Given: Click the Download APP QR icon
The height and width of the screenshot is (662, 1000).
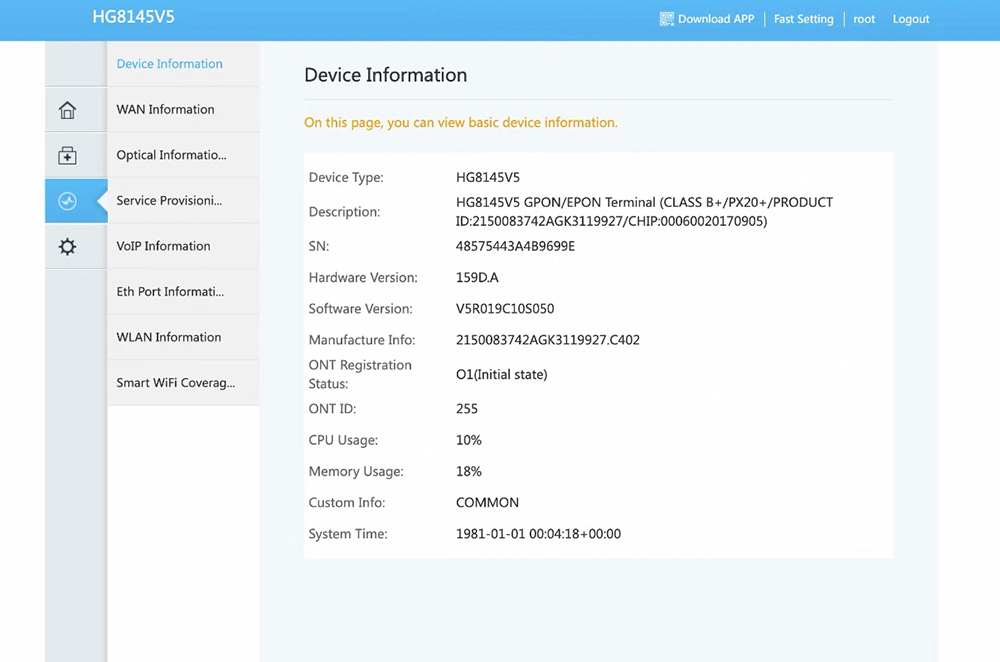Looking at the screenshot, I should (x=666, y=19).
